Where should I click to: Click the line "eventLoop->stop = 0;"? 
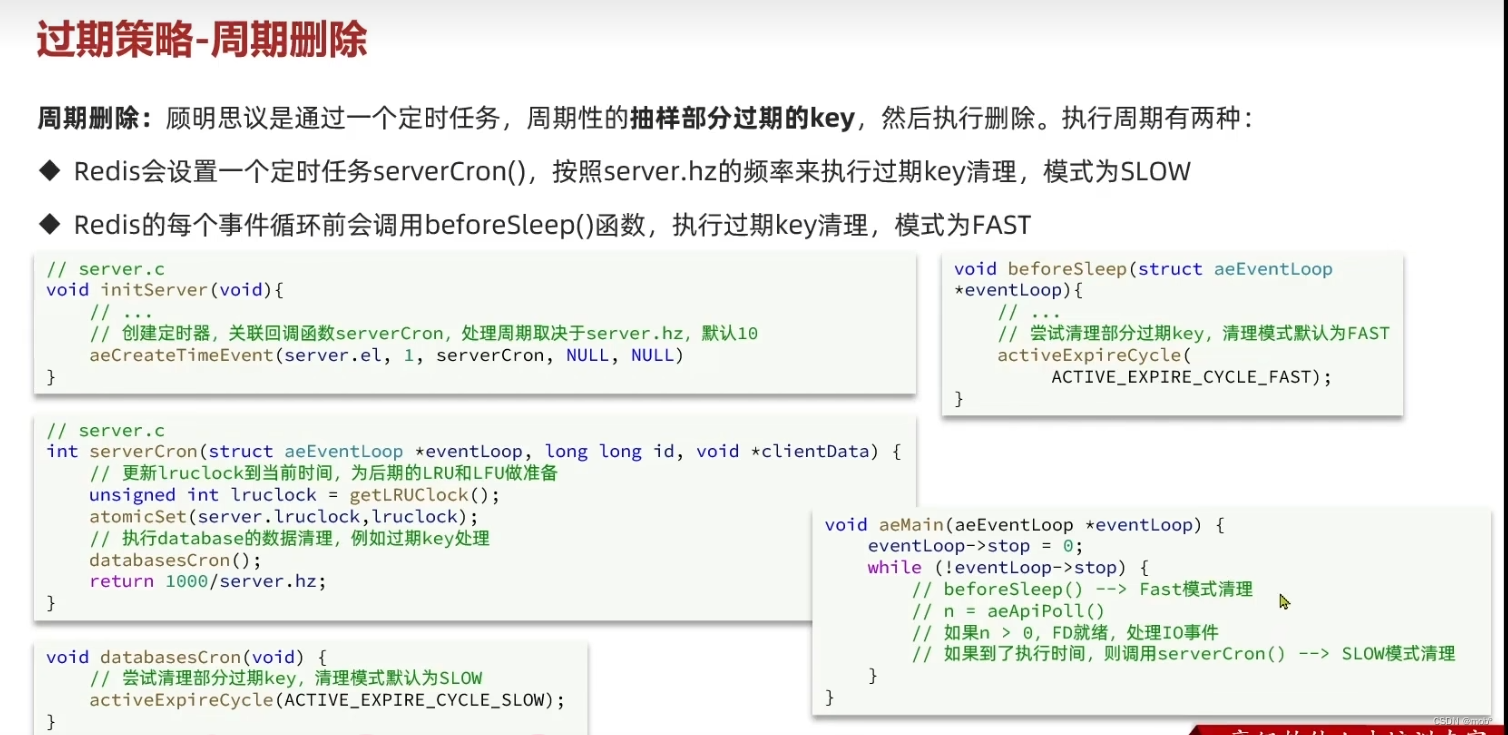[x=976, y=546]
